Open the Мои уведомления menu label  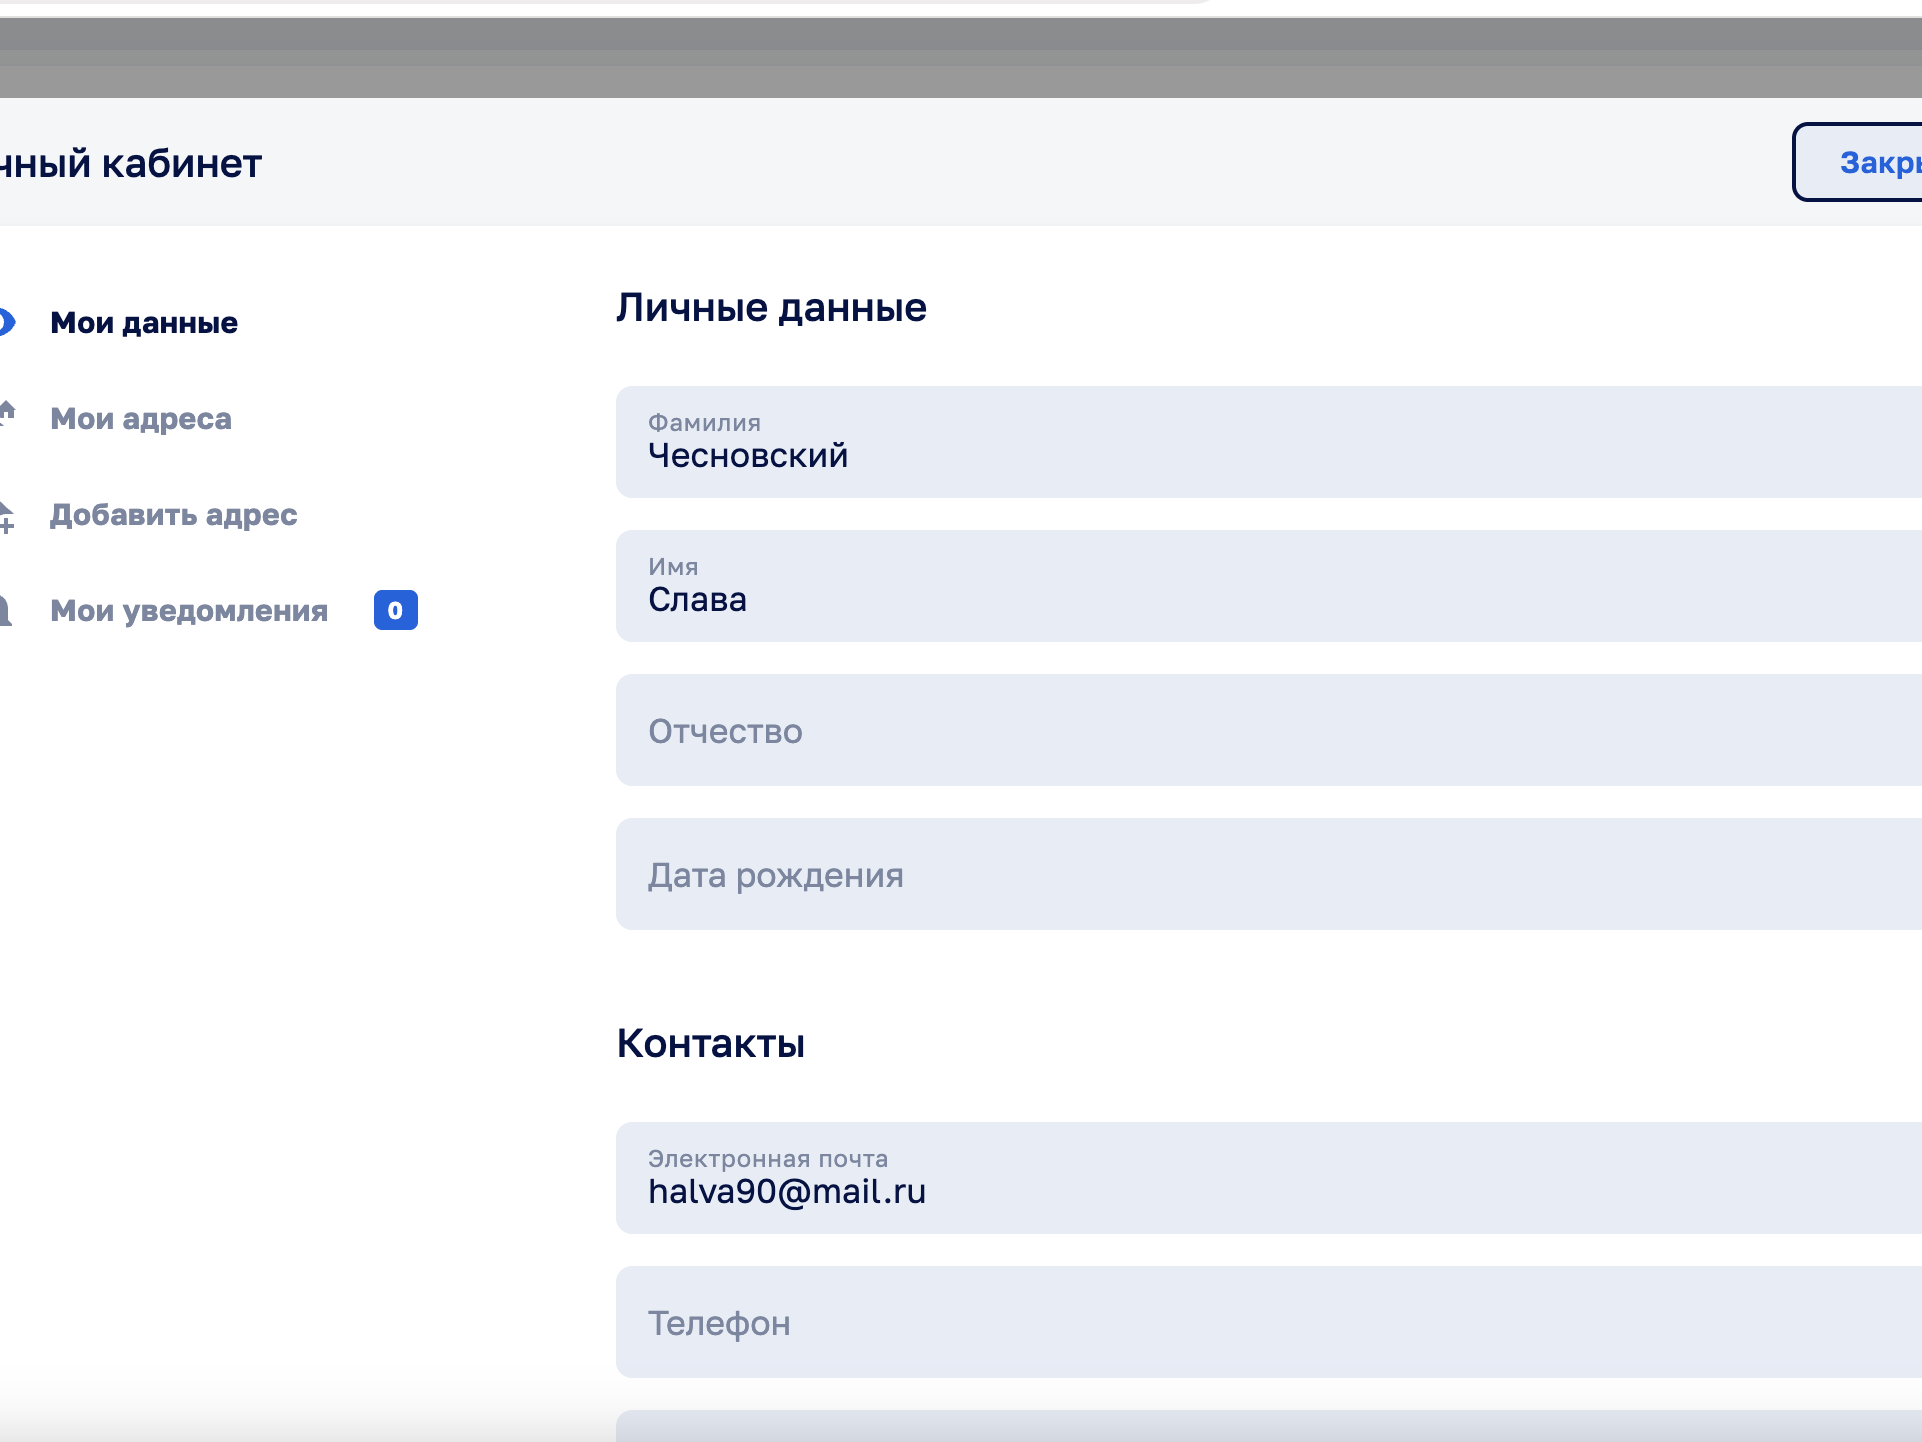[x=189, y=611]
